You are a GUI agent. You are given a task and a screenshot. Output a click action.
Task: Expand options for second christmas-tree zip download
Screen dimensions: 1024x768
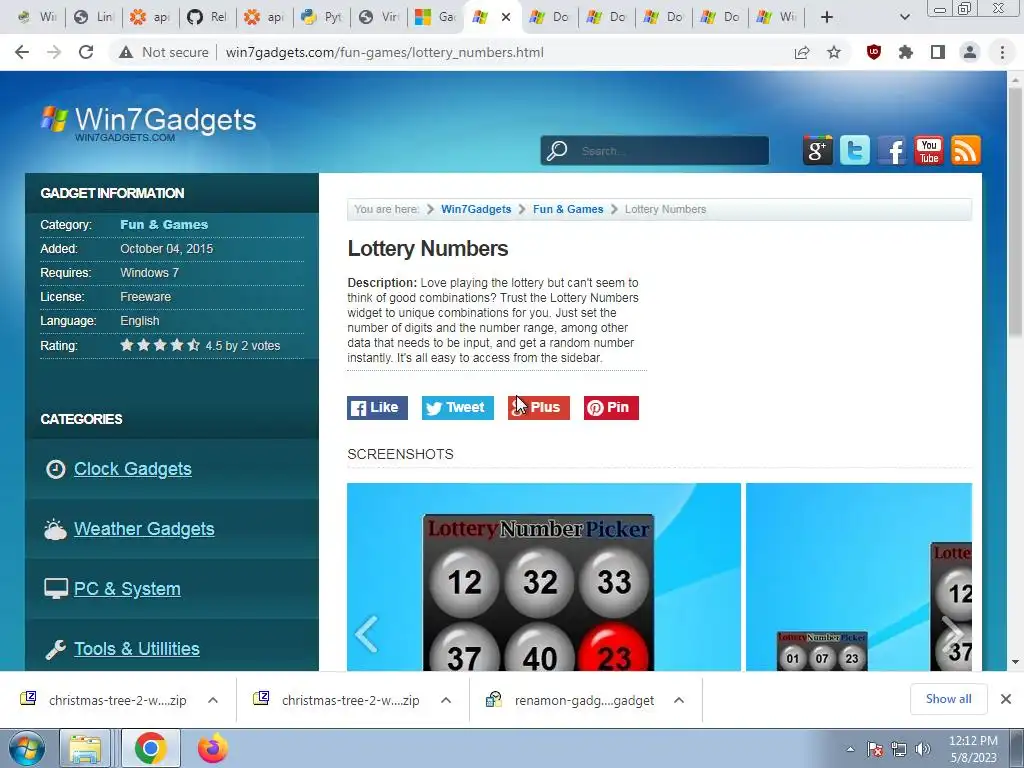click(x=446, y=700)
